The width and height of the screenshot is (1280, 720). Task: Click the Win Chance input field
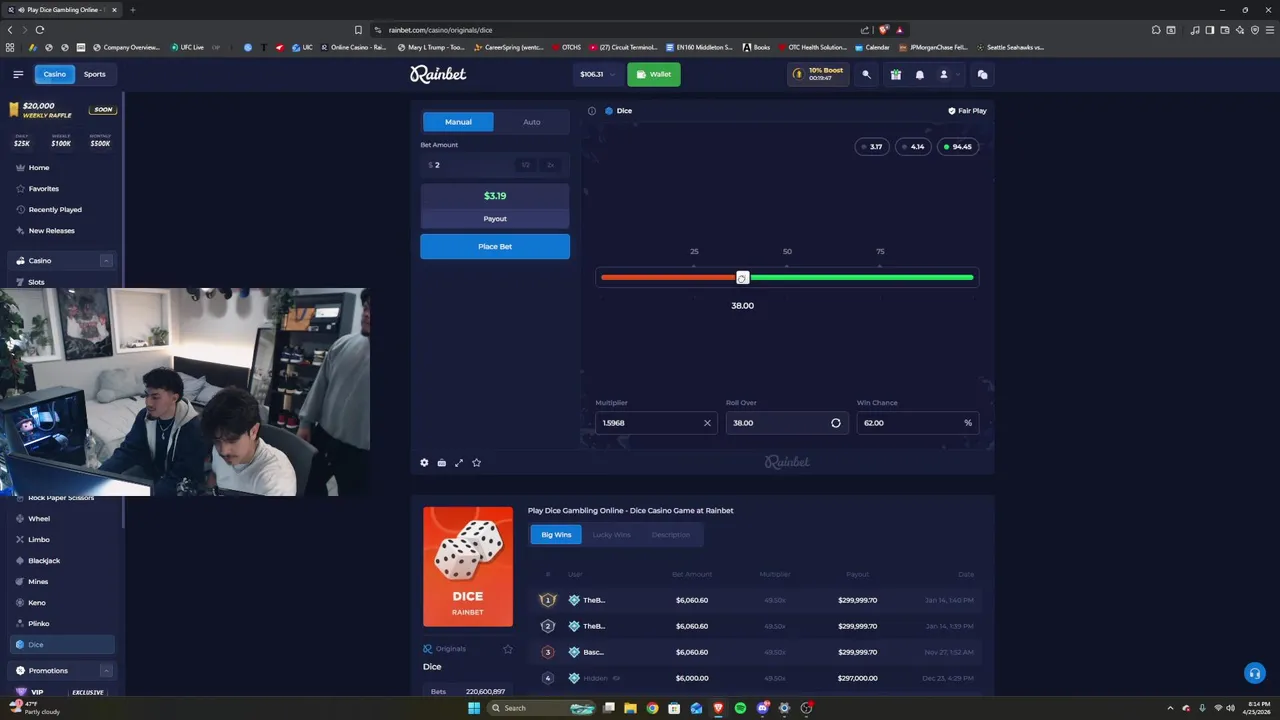[x=917, y=423]
